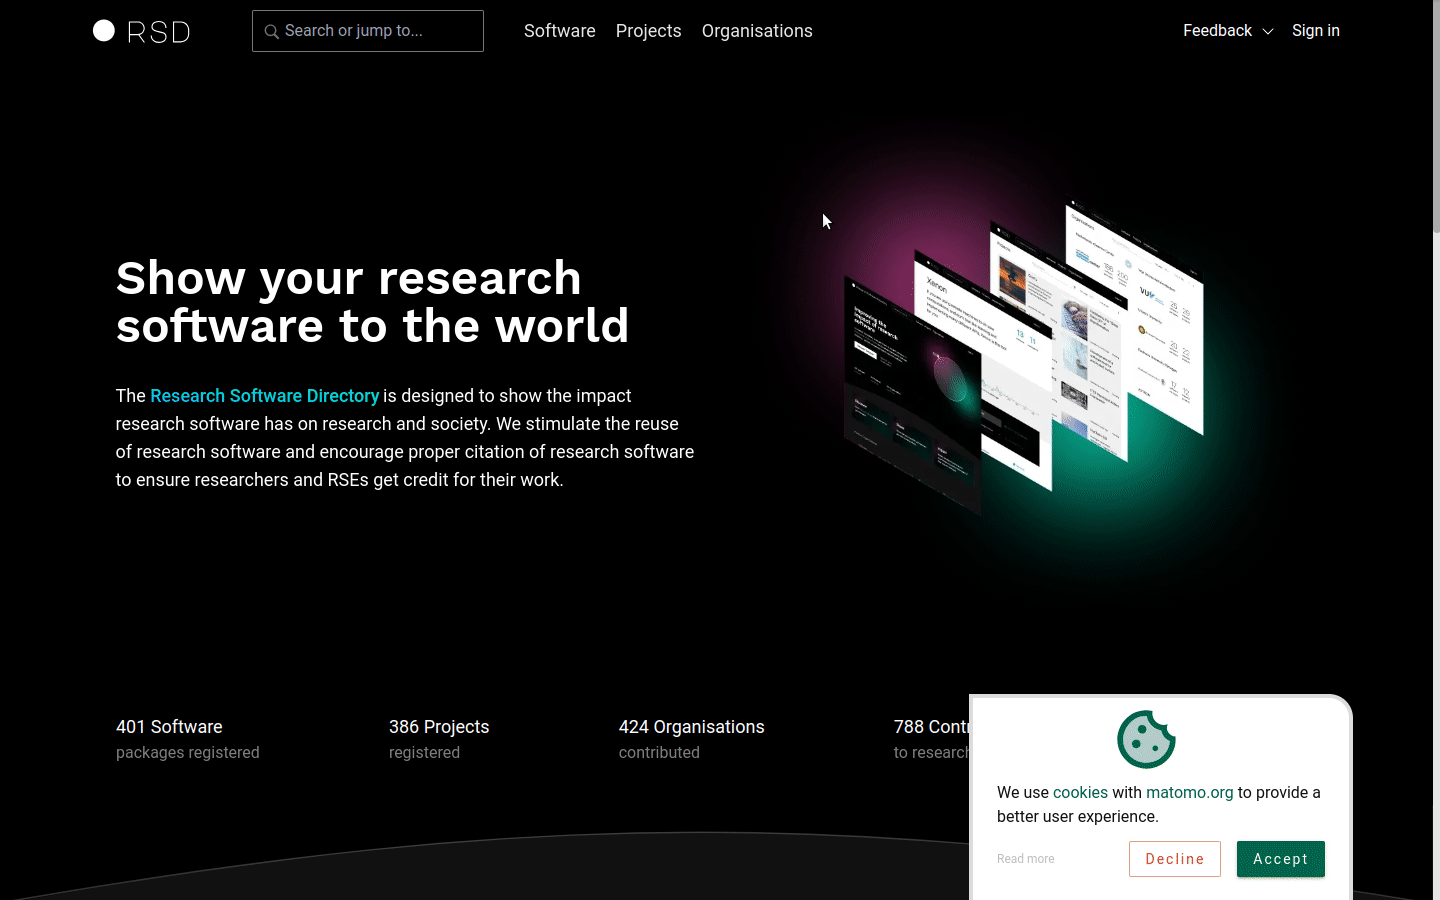Click the search magnifier icon
1440x900 pixels.
[271, 32]
